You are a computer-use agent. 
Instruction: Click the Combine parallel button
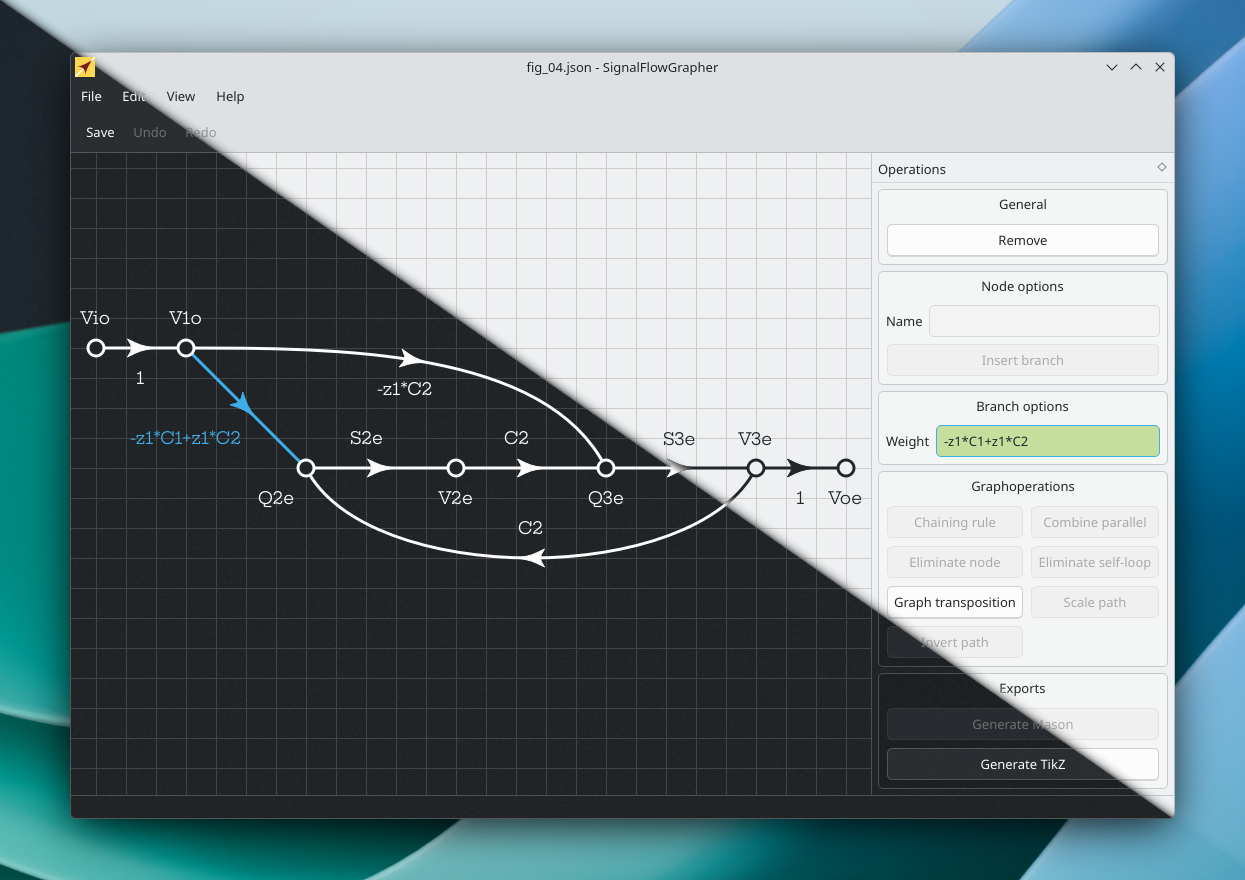(x=1094, y=522)
